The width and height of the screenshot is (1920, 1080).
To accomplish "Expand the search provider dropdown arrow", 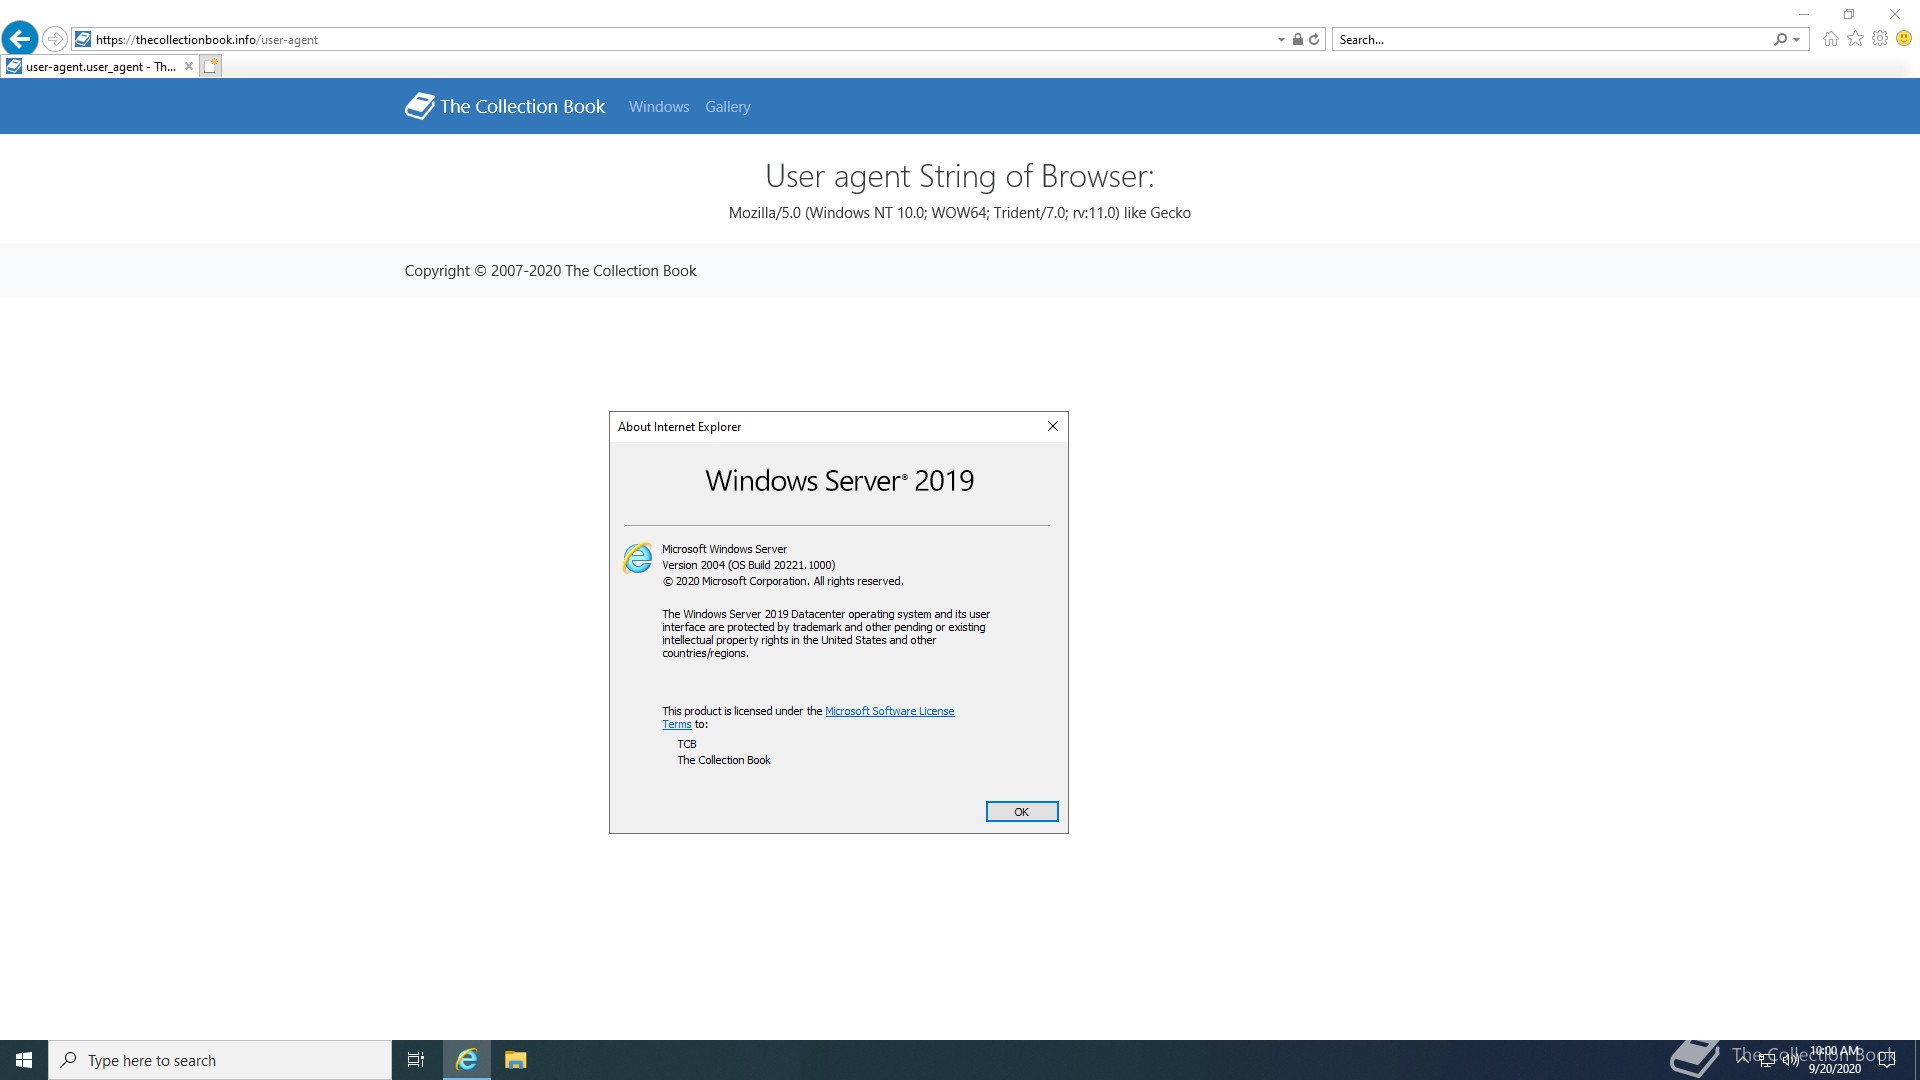I will [1797, 40].
